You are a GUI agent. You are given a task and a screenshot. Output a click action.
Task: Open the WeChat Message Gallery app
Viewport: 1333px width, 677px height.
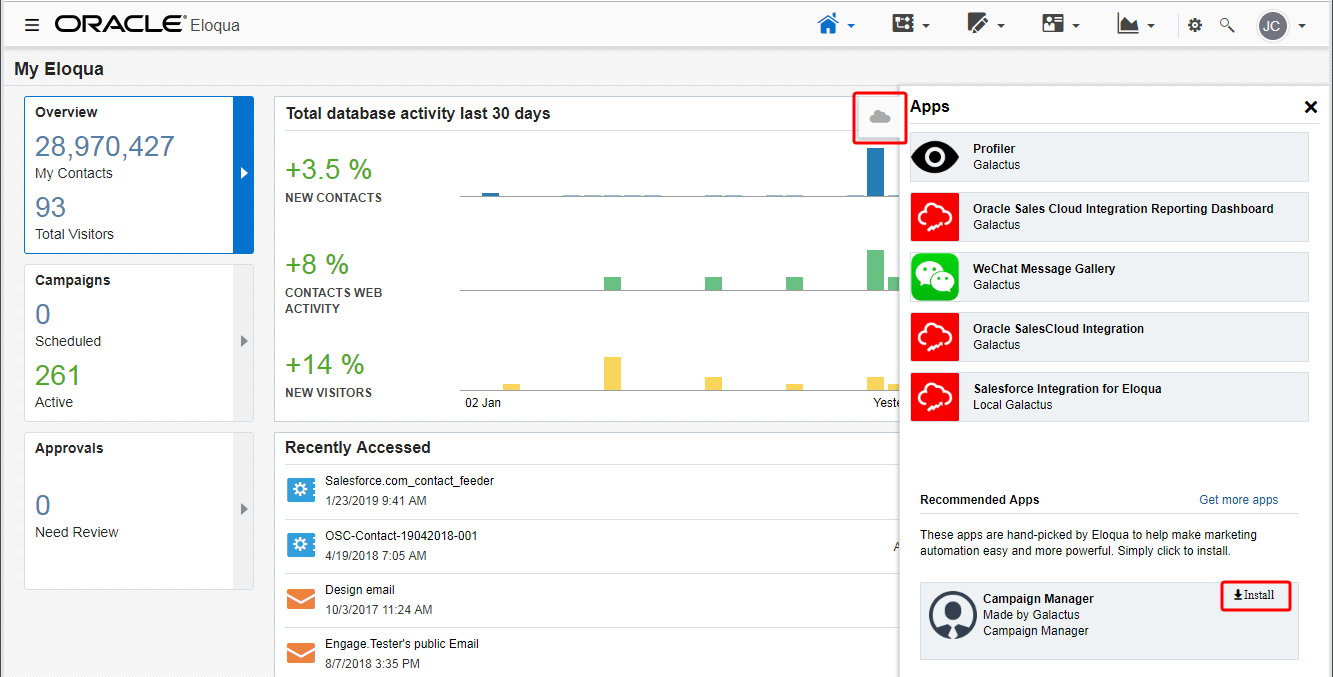1109,277
